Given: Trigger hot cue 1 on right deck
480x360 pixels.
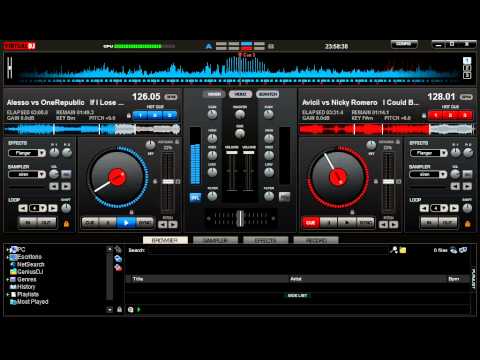Looking at the screenshot, I should 436,116.
